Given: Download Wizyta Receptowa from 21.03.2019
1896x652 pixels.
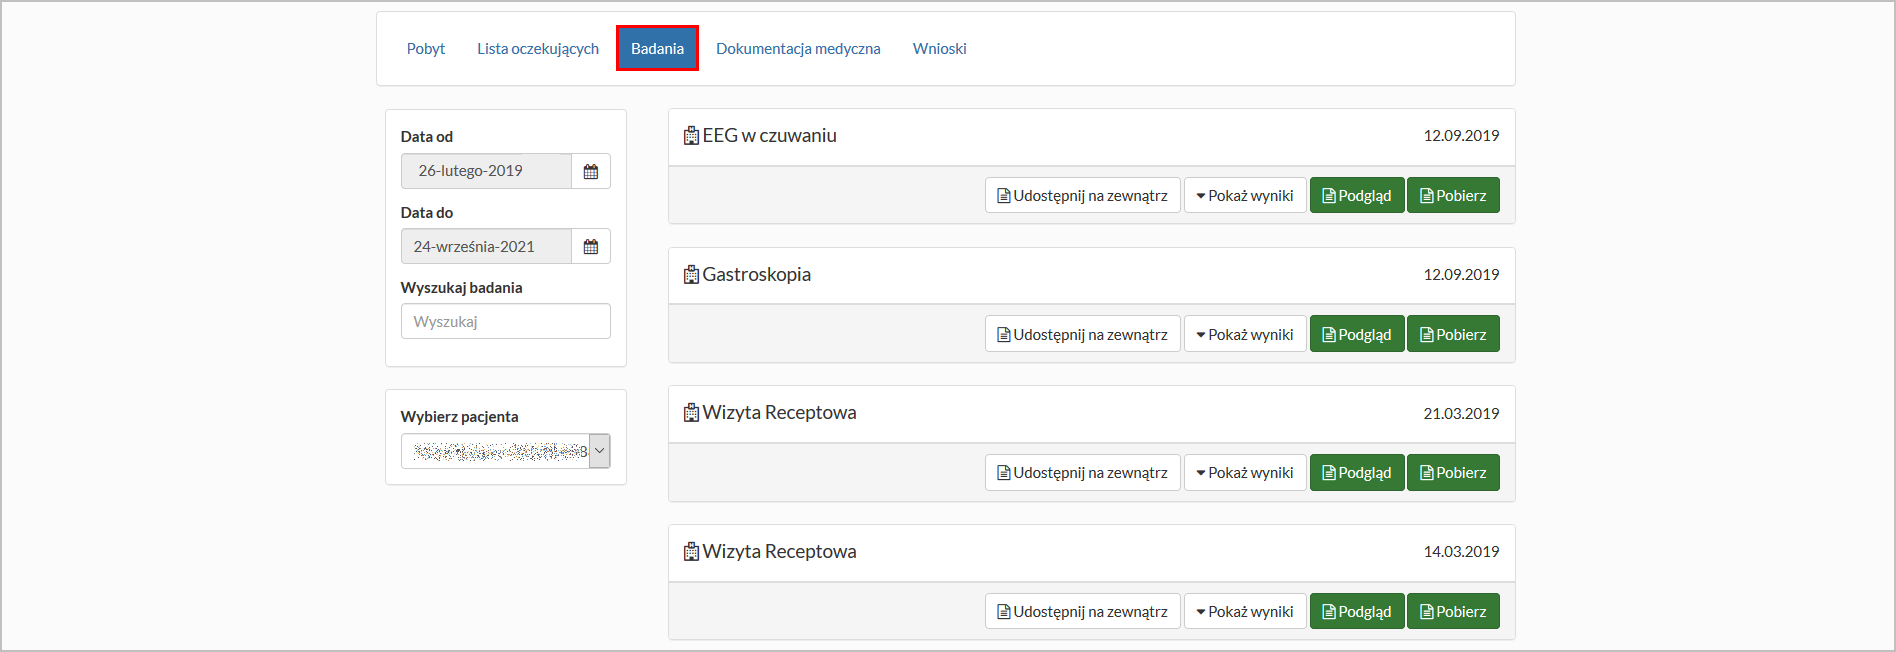Looking at the screenshot, I should [1452, 473].
